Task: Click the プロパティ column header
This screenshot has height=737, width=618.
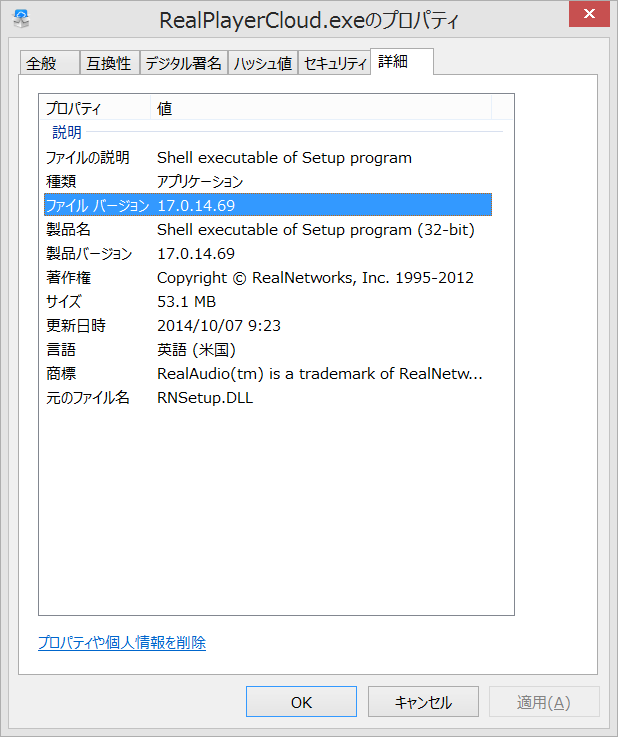Action: coord(94,109)
